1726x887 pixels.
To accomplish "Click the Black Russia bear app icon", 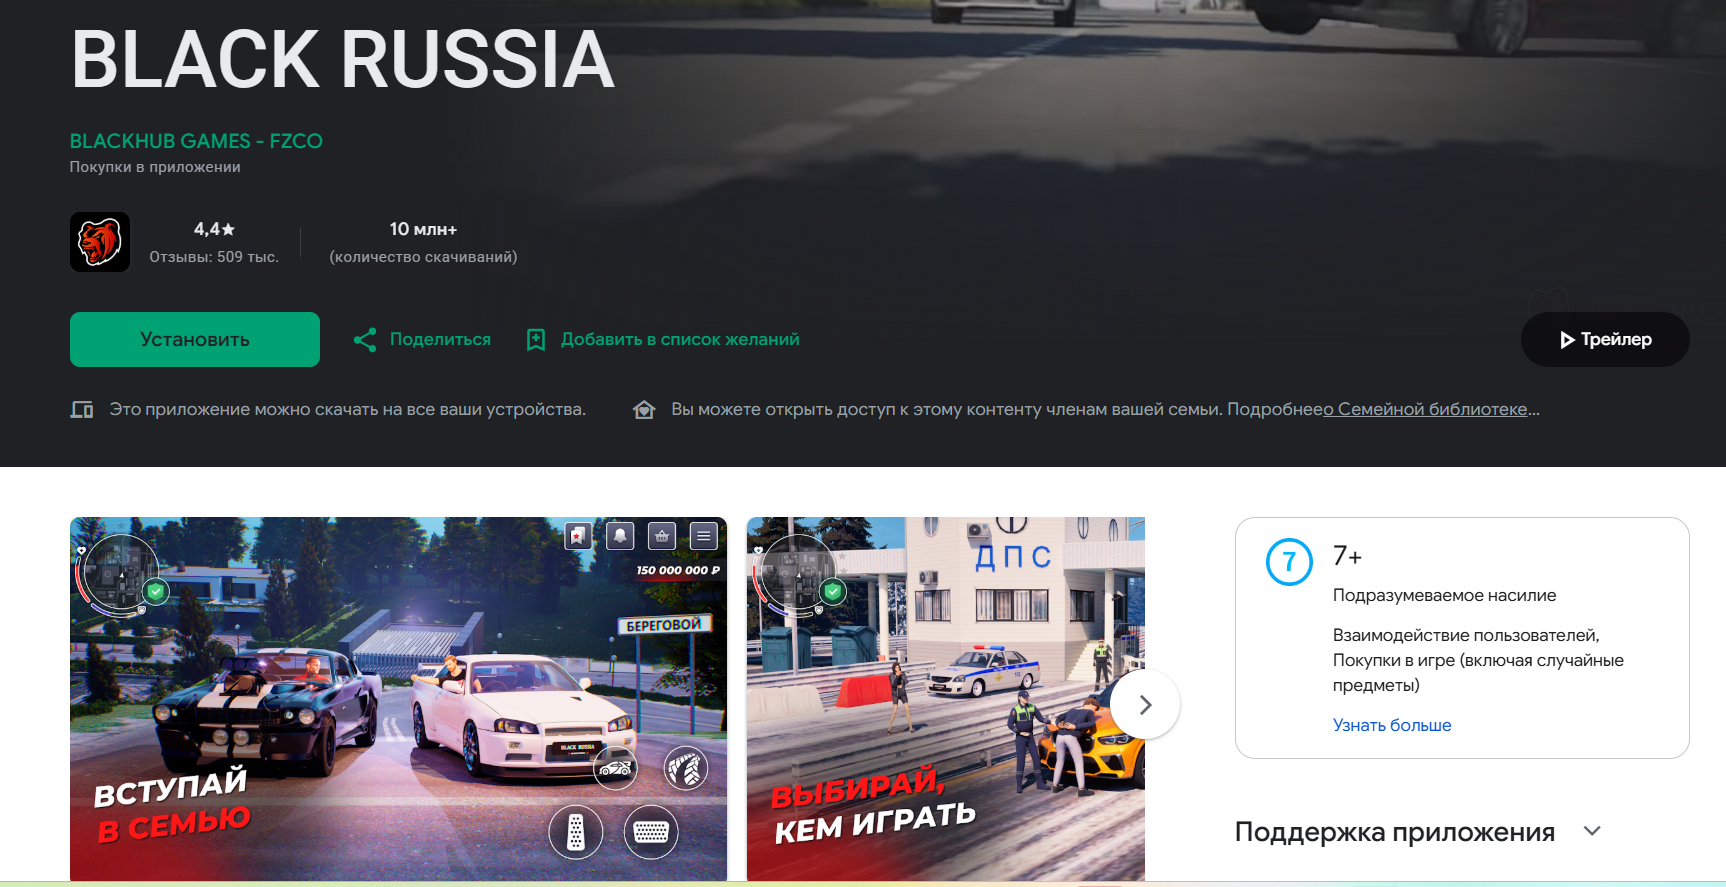I will (x=100, y=242).
